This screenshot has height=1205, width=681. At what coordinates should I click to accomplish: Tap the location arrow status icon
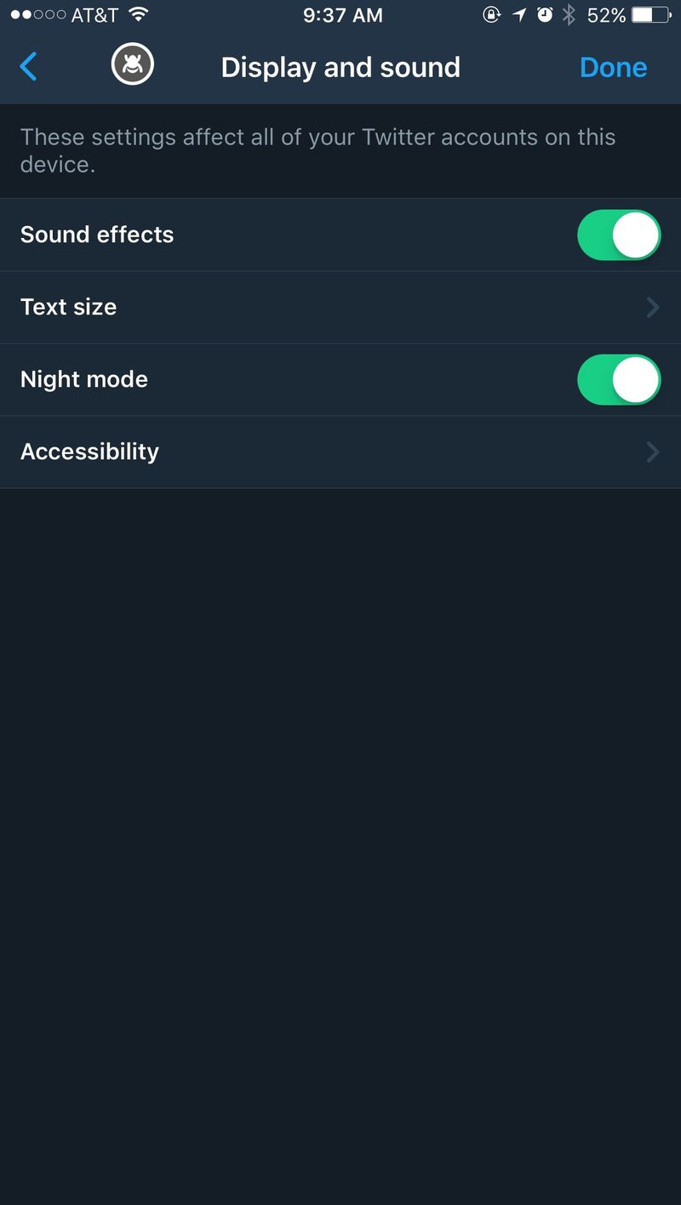[519, 15]
